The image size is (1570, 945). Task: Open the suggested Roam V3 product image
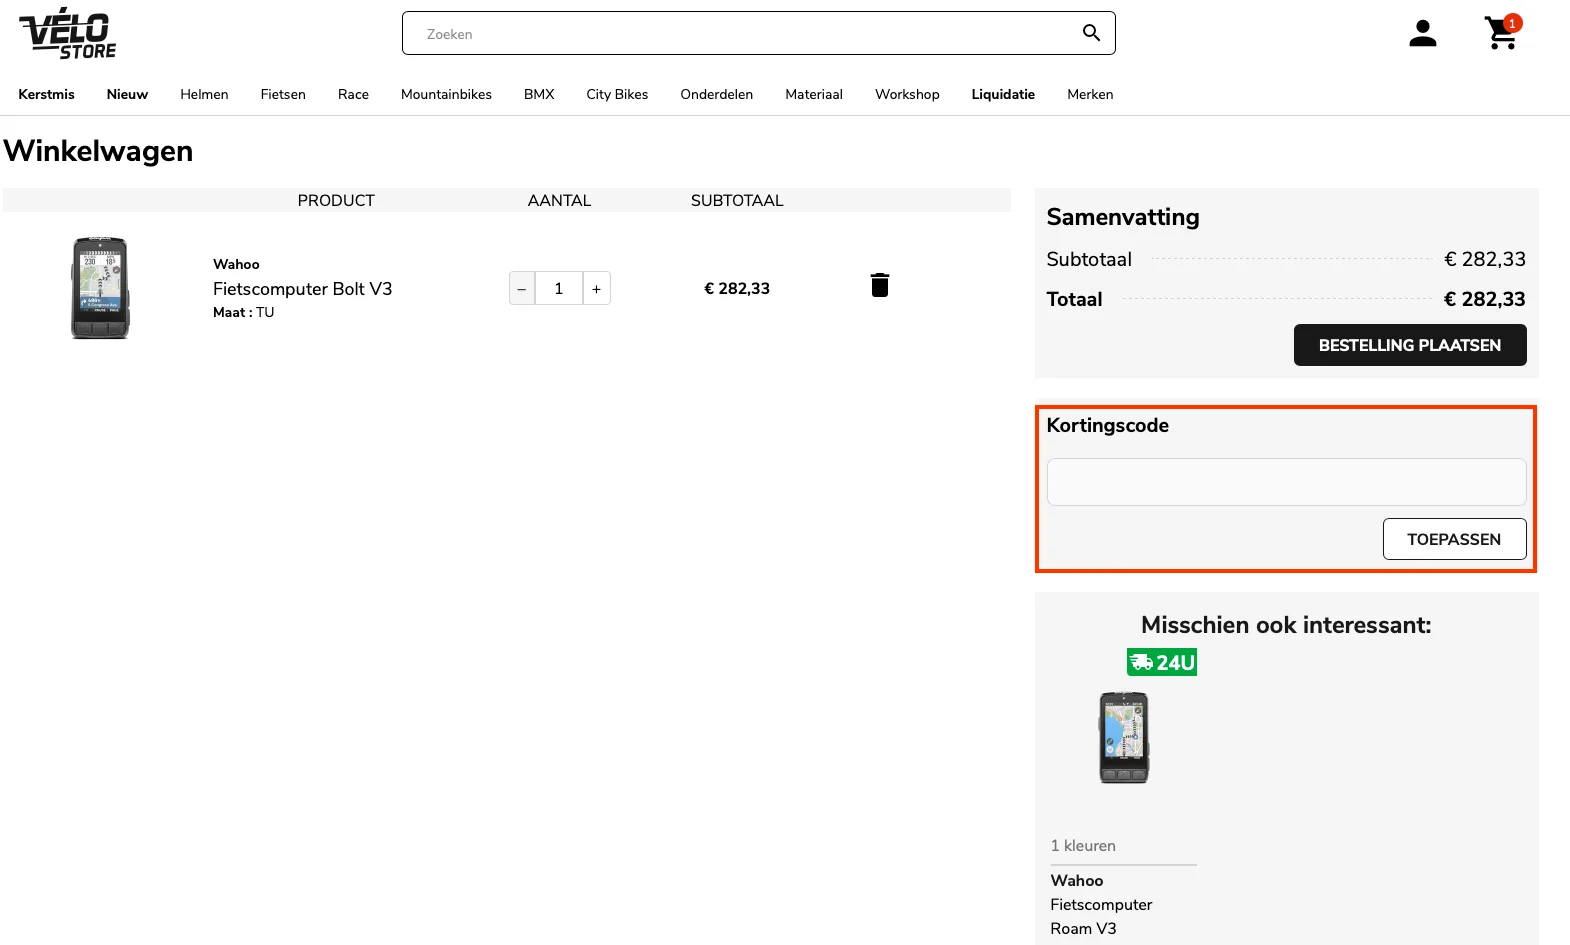click(x=1123, y=738)
